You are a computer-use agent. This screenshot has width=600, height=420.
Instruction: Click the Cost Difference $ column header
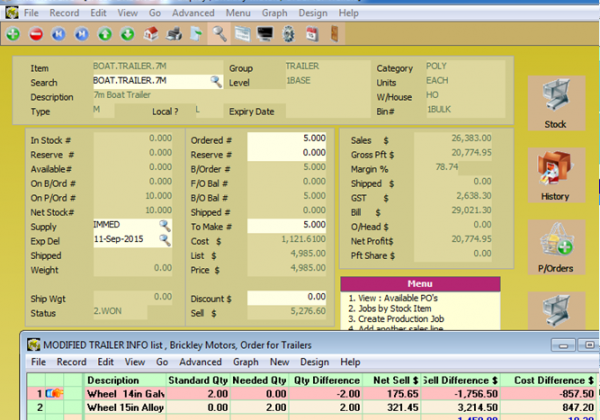(x=548, y=380)
